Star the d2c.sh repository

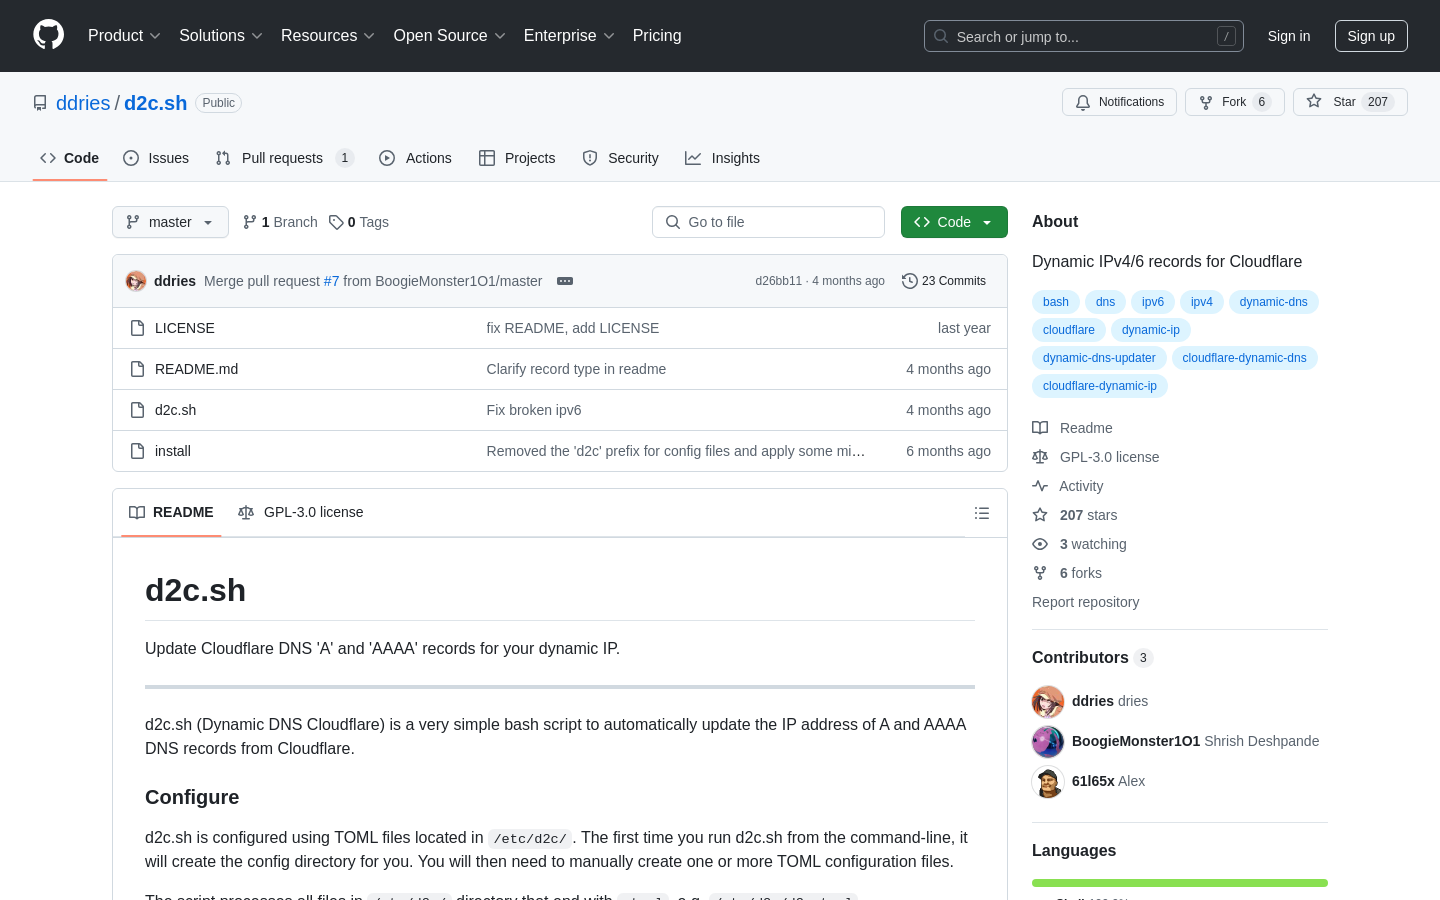click(1350, 102)
